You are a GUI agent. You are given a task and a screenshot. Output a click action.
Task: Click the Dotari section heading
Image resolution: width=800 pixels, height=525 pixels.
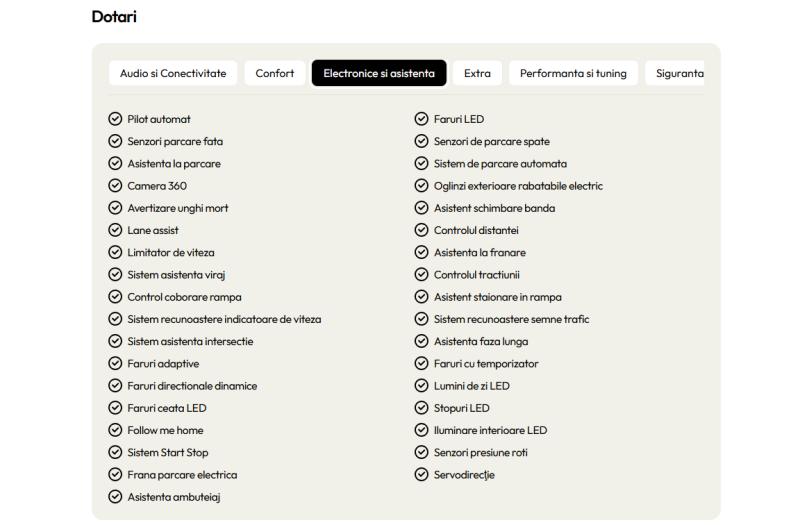(114, 16)
